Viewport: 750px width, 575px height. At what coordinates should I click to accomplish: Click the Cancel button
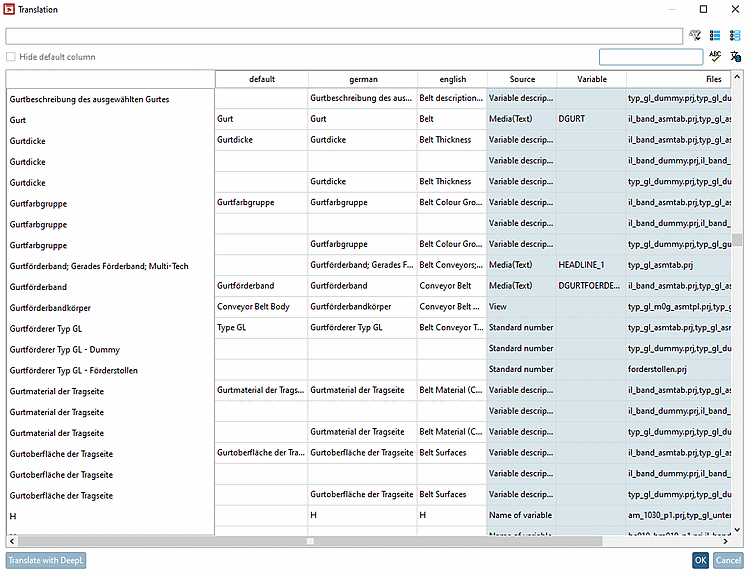728,561
